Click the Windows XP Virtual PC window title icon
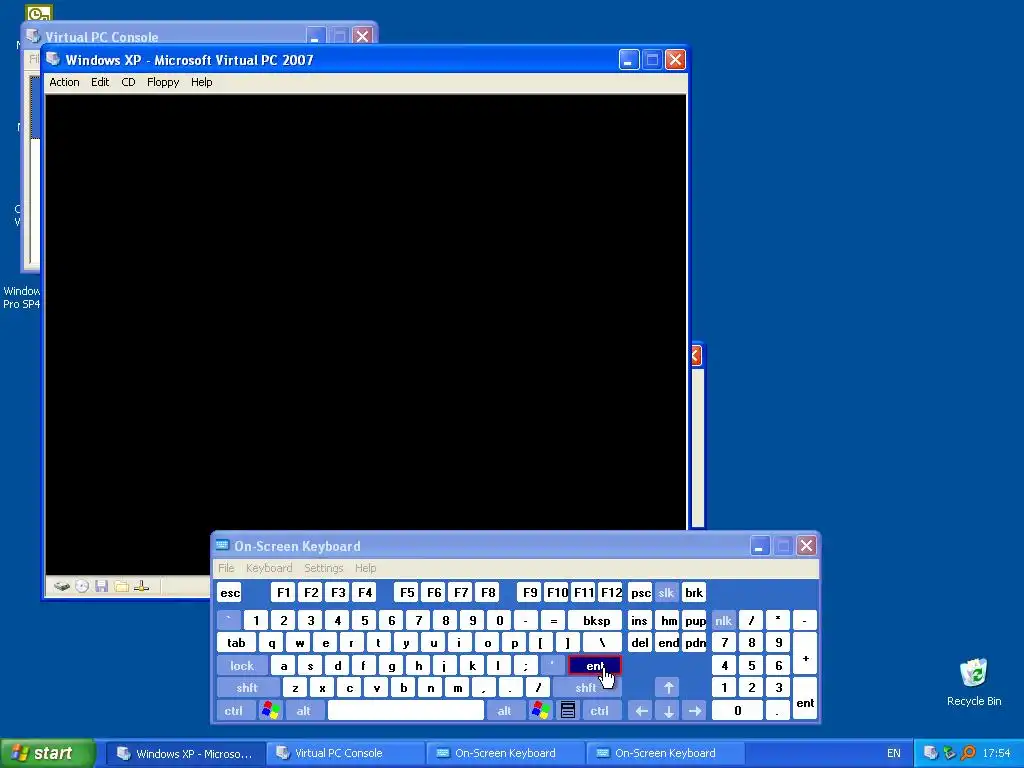Screen dimensions: 1024x768 point(53,59)
